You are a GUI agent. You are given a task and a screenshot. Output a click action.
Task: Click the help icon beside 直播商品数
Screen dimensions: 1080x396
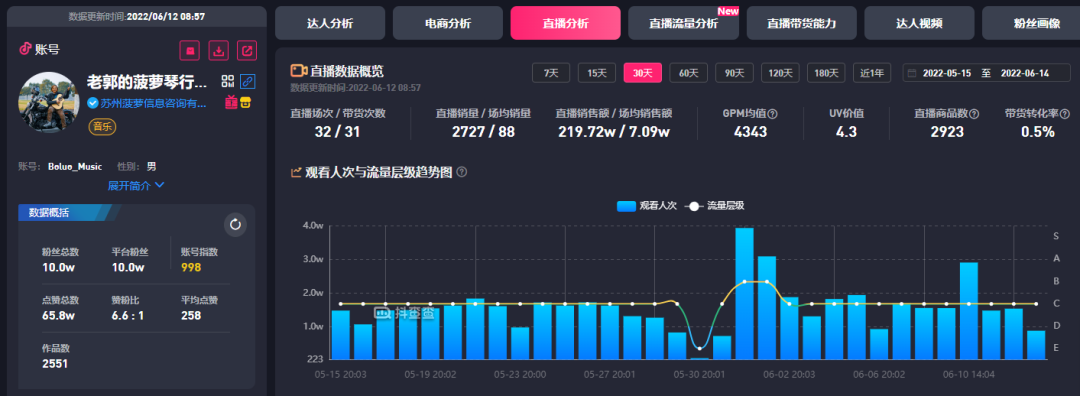click(974, 114)
